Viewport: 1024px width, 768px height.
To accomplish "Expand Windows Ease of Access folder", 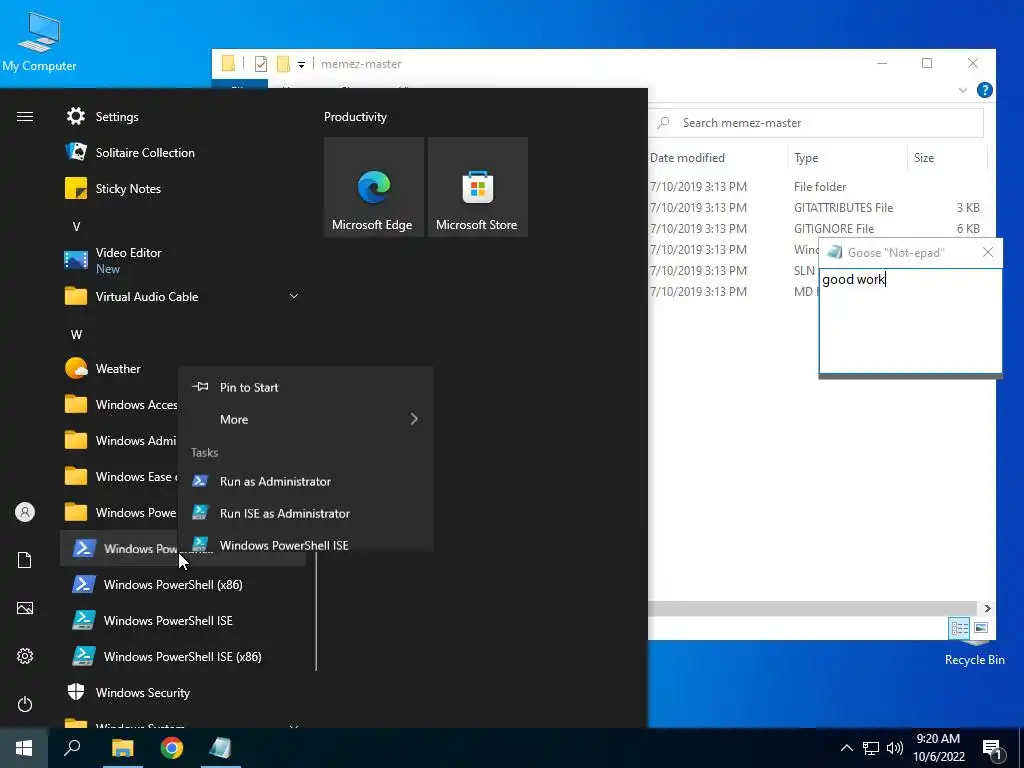I will pyautogui.click(x=120, y=477).
